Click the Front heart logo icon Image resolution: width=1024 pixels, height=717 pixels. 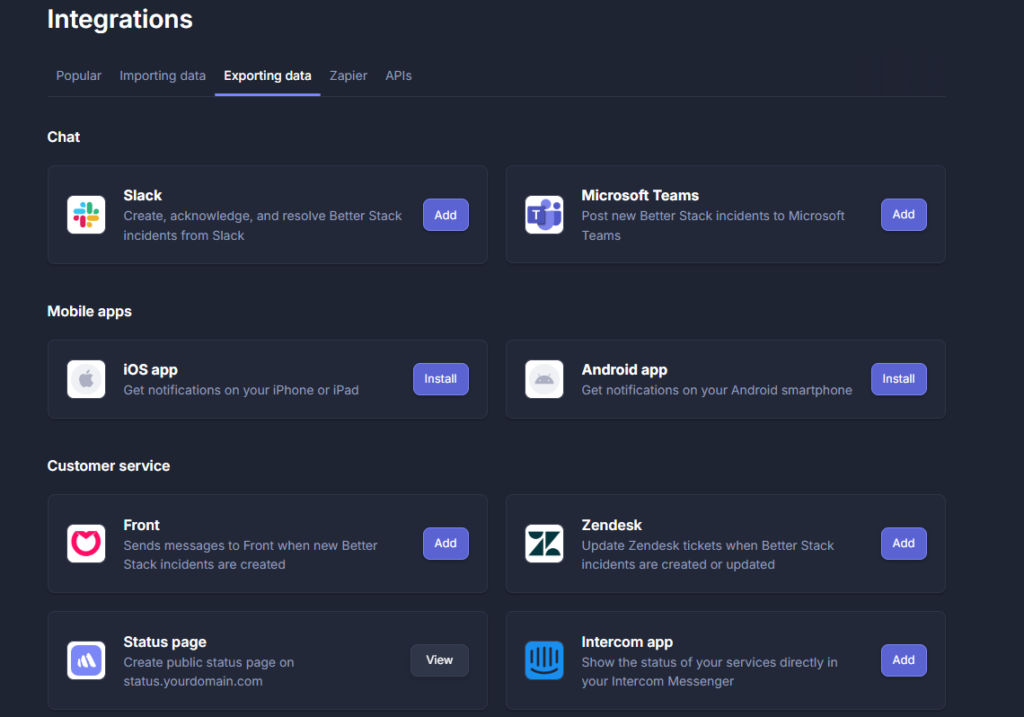pyautogui.click(x=86, y=544)
